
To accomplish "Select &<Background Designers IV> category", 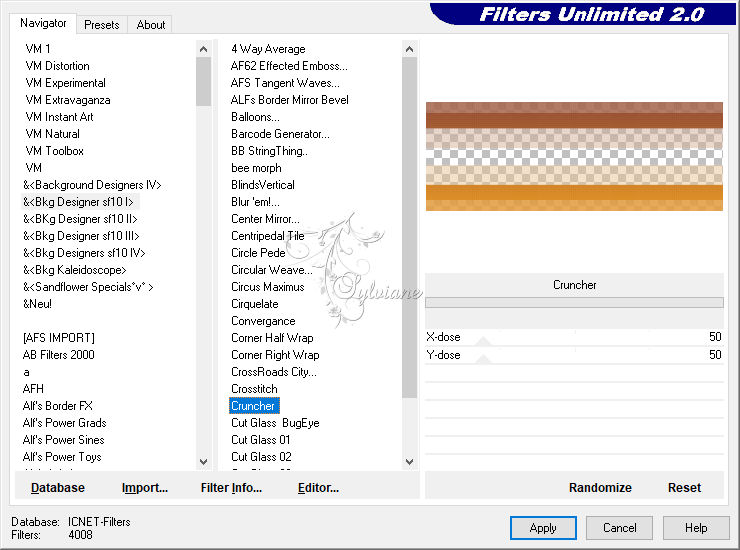I will point(92,185).
